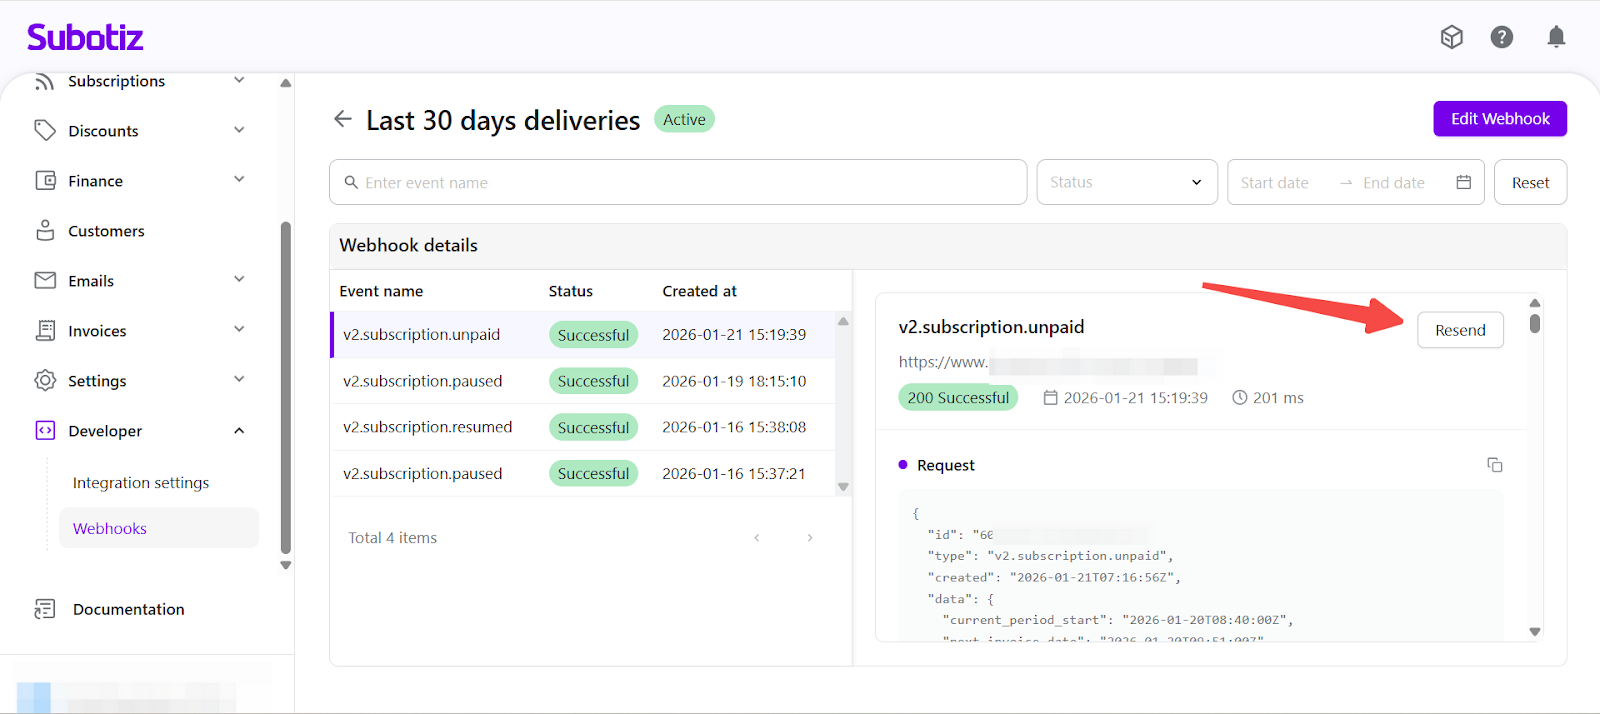Open the Status filter dropdown
Screen dimensions: 1600x714
click(x=1126, y=182)
